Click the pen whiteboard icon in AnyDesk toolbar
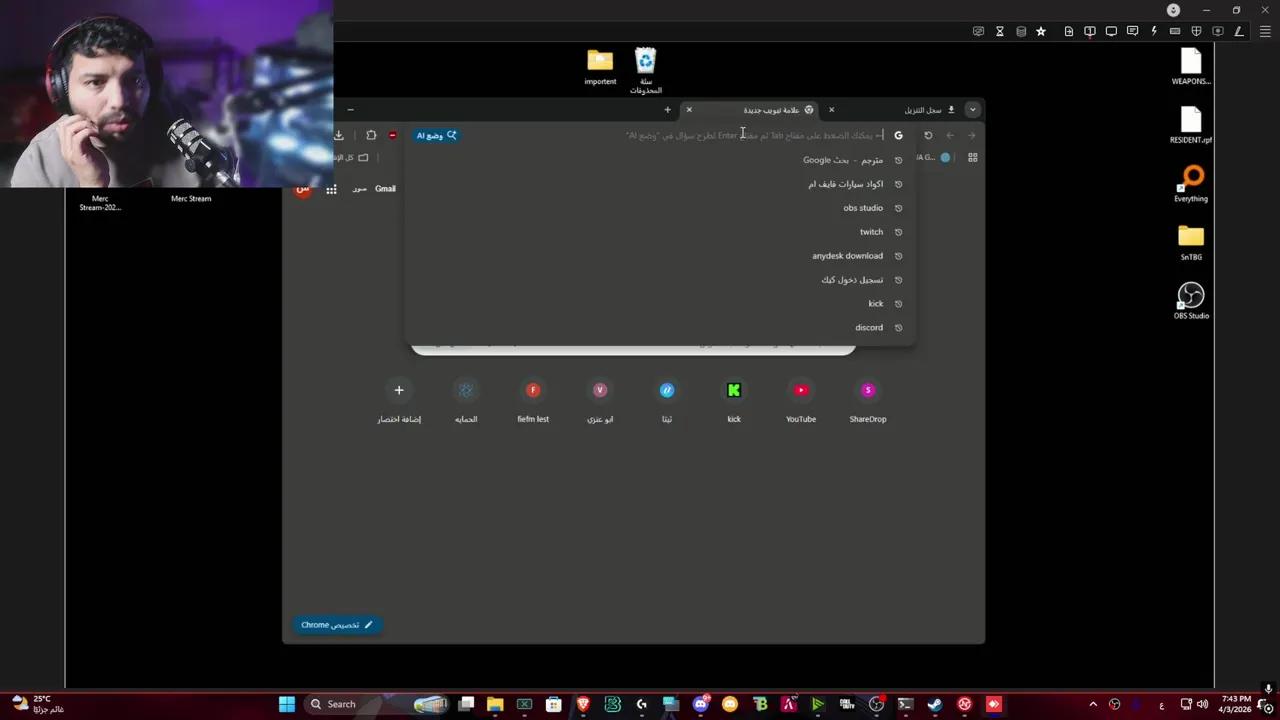Viewport: 1280px width, 720px height. (x=1239, y=31)
